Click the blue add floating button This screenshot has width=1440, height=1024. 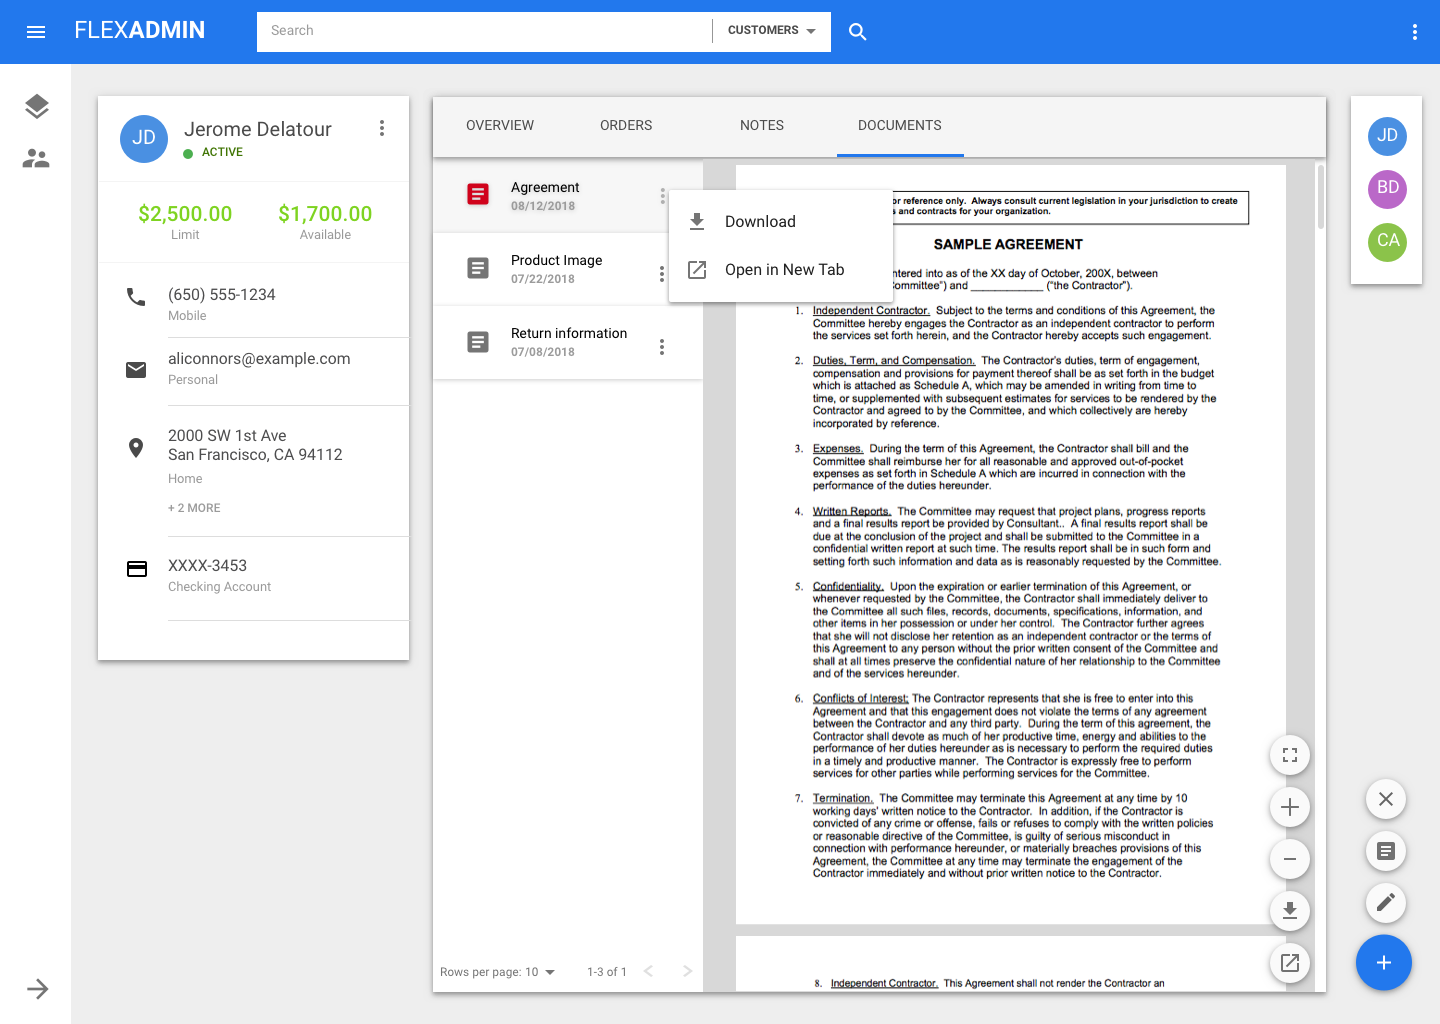[1383, 963]
